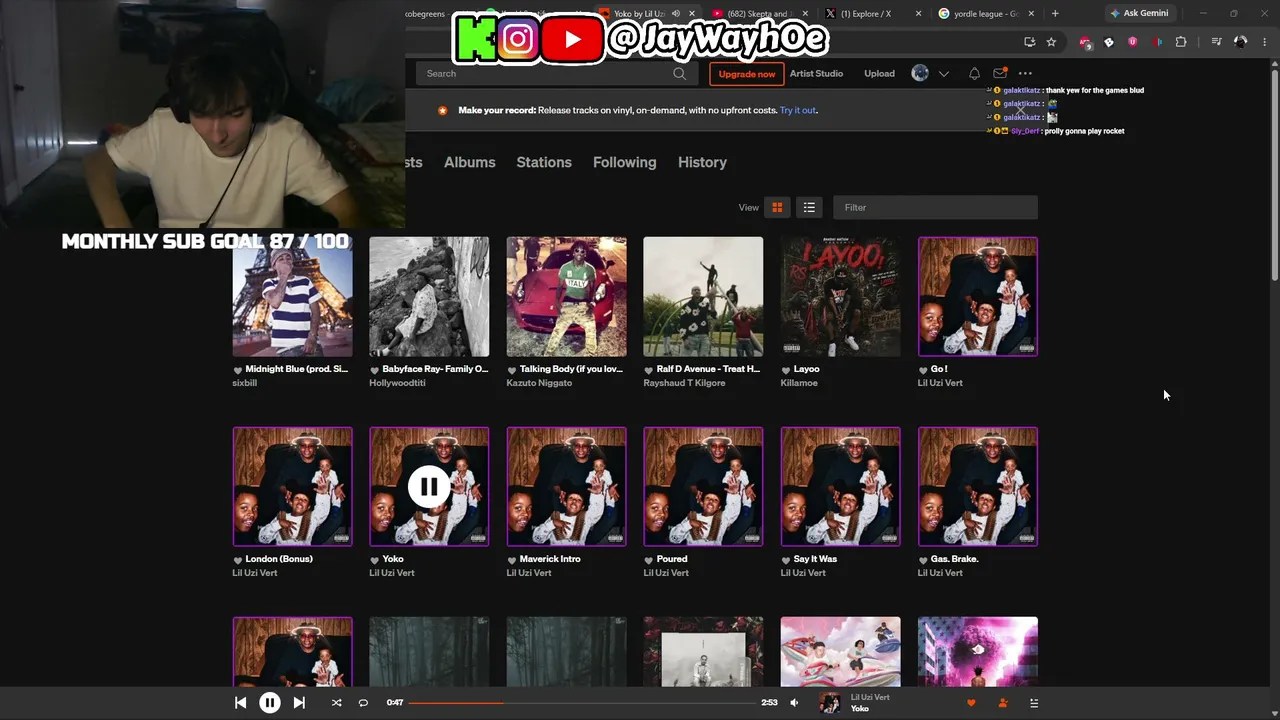This screenshot has height=720, width=1280.
Task: Pause Yoko via its artwork button
Action: [x=429, y=487]
